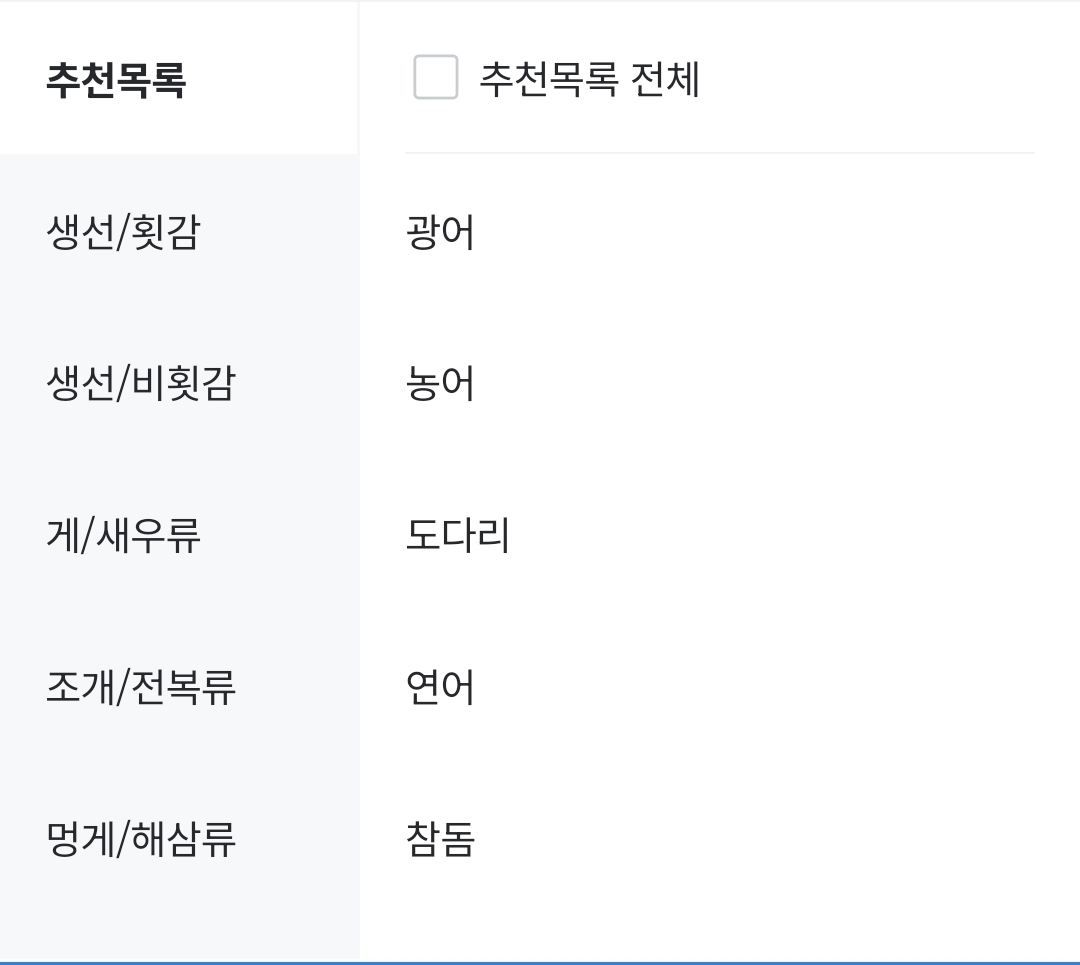The width and height of the screenshot is (1080, 965).
Task: Open the 생선/횟감 category
Action: [x=179, y=231]
